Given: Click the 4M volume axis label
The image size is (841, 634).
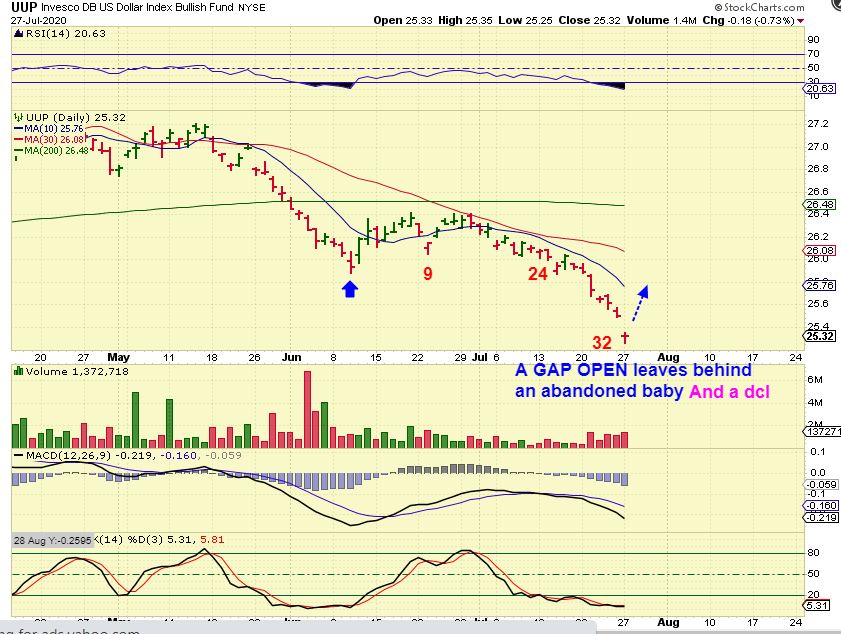Looking at the screenshot, I should pos(815,402).
